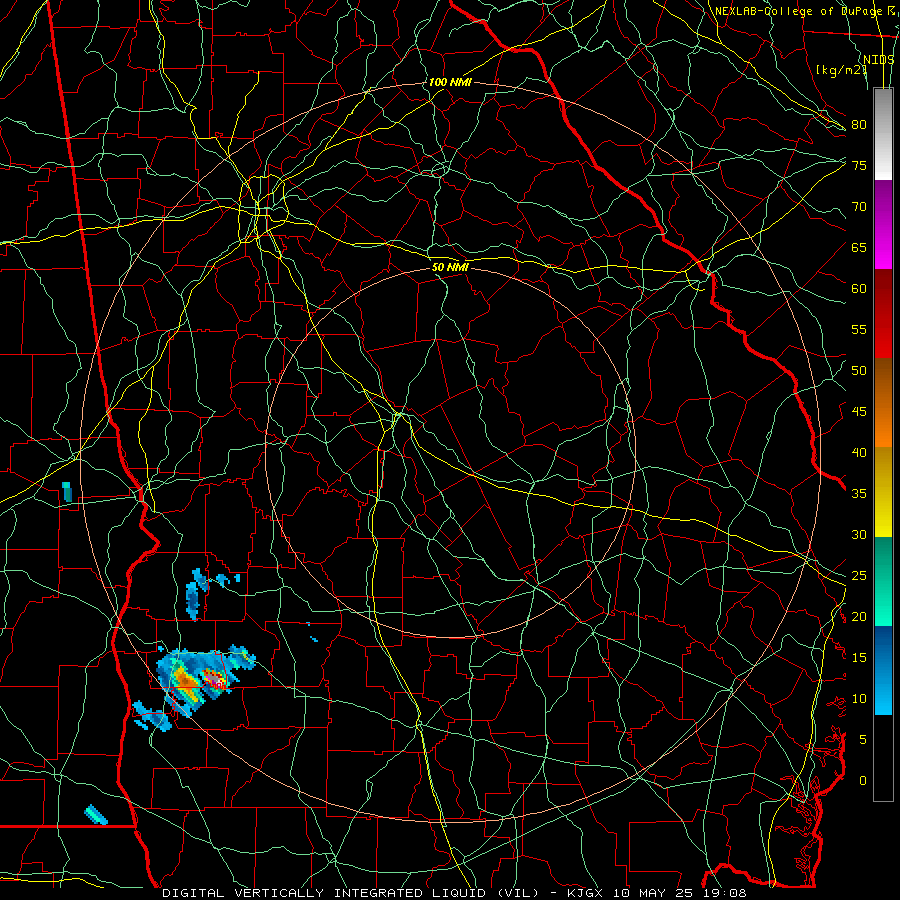Click the diagonal cyan cell near the bottom-left corner

pos(96,814)
